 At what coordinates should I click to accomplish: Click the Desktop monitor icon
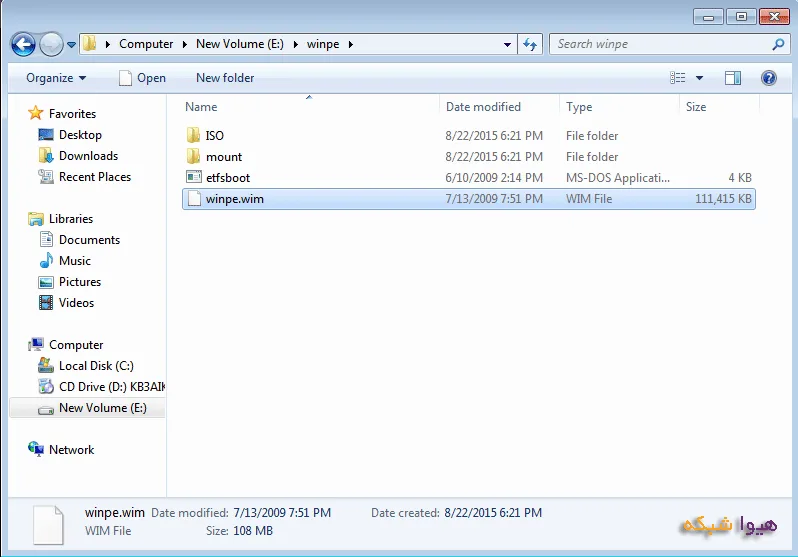tap(46, 134)
